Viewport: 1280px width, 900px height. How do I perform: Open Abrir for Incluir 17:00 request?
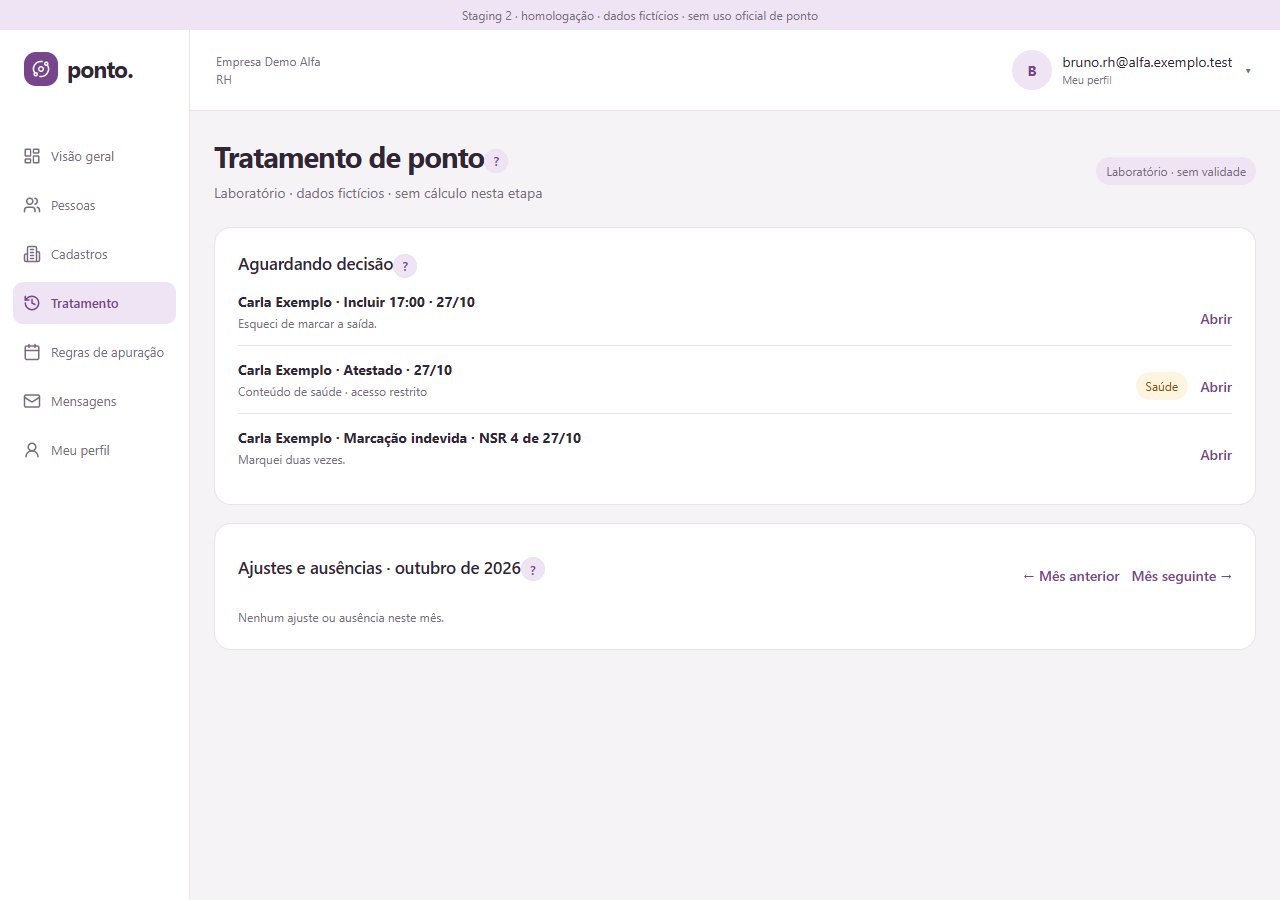coord(1216,319)
